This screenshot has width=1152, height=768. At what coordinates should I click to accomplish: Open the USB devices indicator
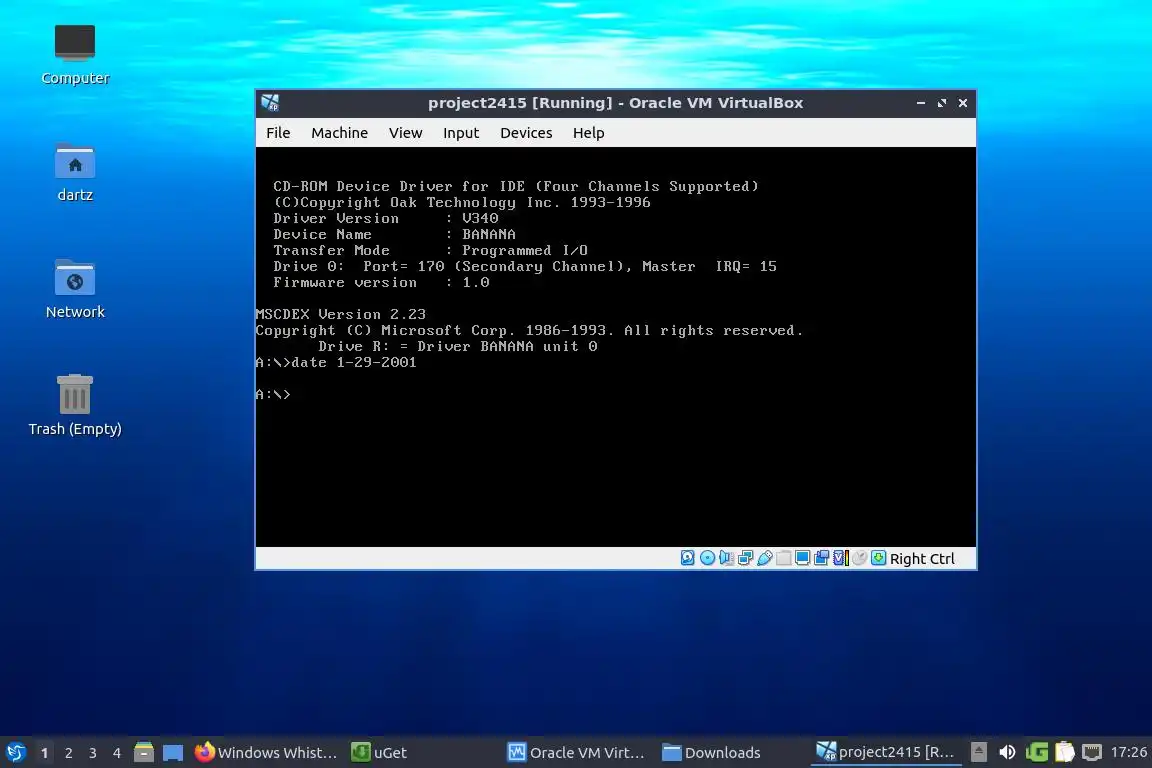pyautogui.click(x=764, y=558)
